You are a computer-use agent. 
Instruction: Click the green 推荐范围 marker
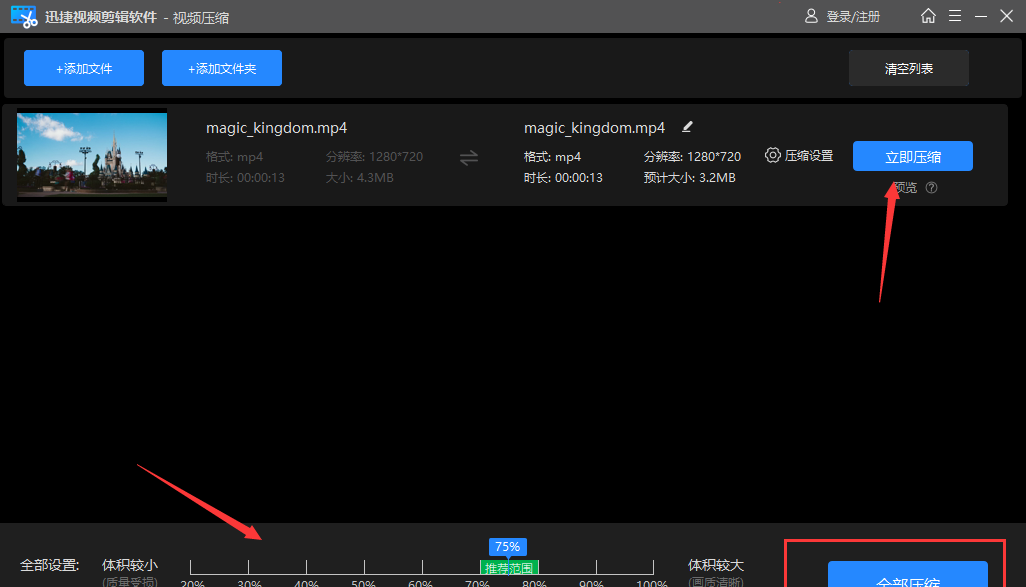(509, 568)
